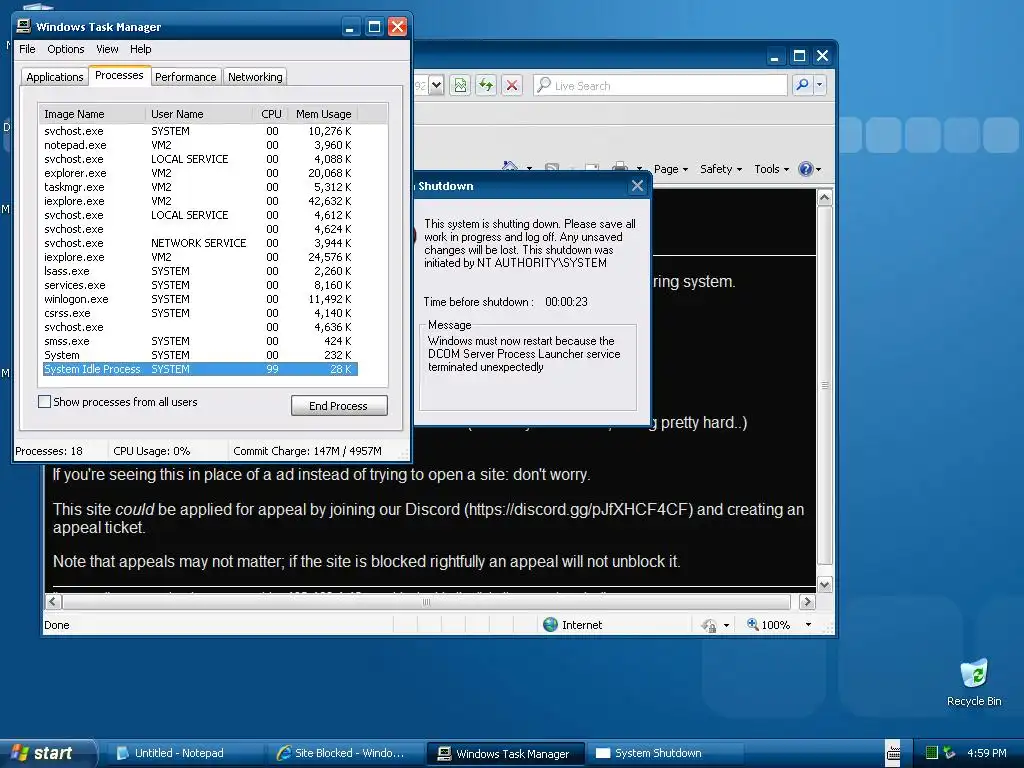Select the notepad.exe process row
The image size is (1024, 768).
coord(200,145)
